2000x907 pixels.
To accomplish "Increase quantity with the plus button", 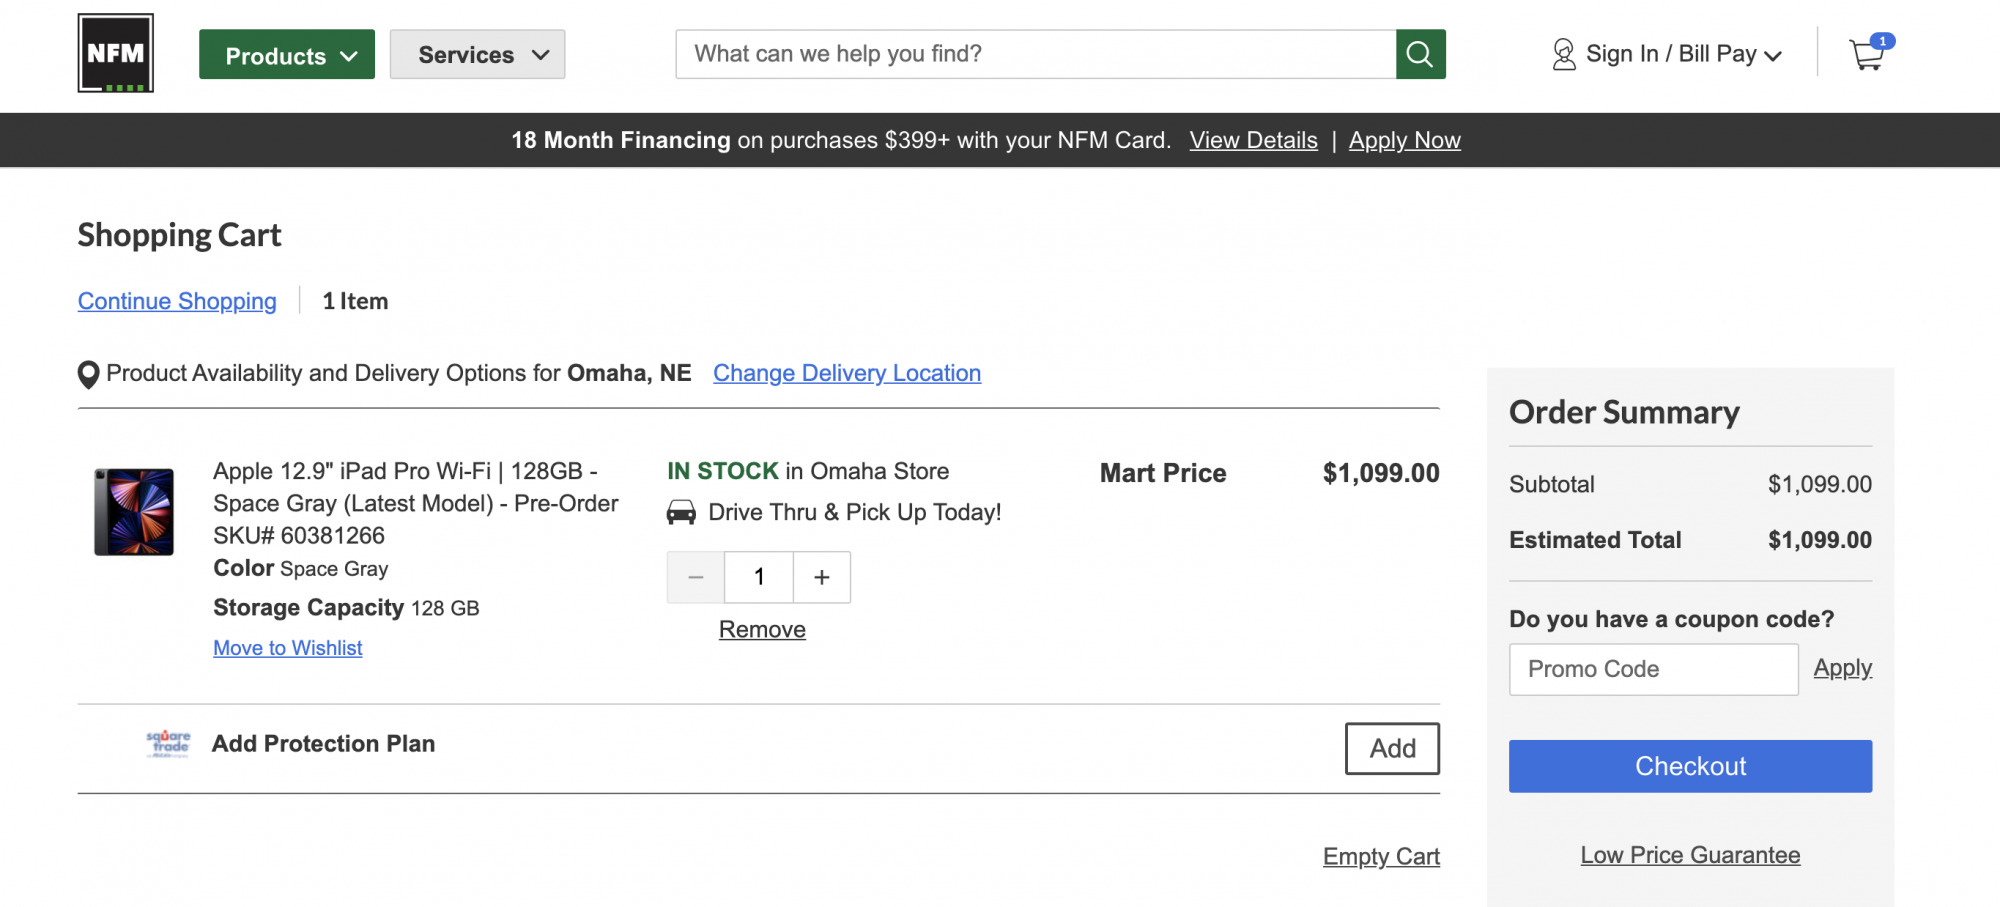I will 822,577.
